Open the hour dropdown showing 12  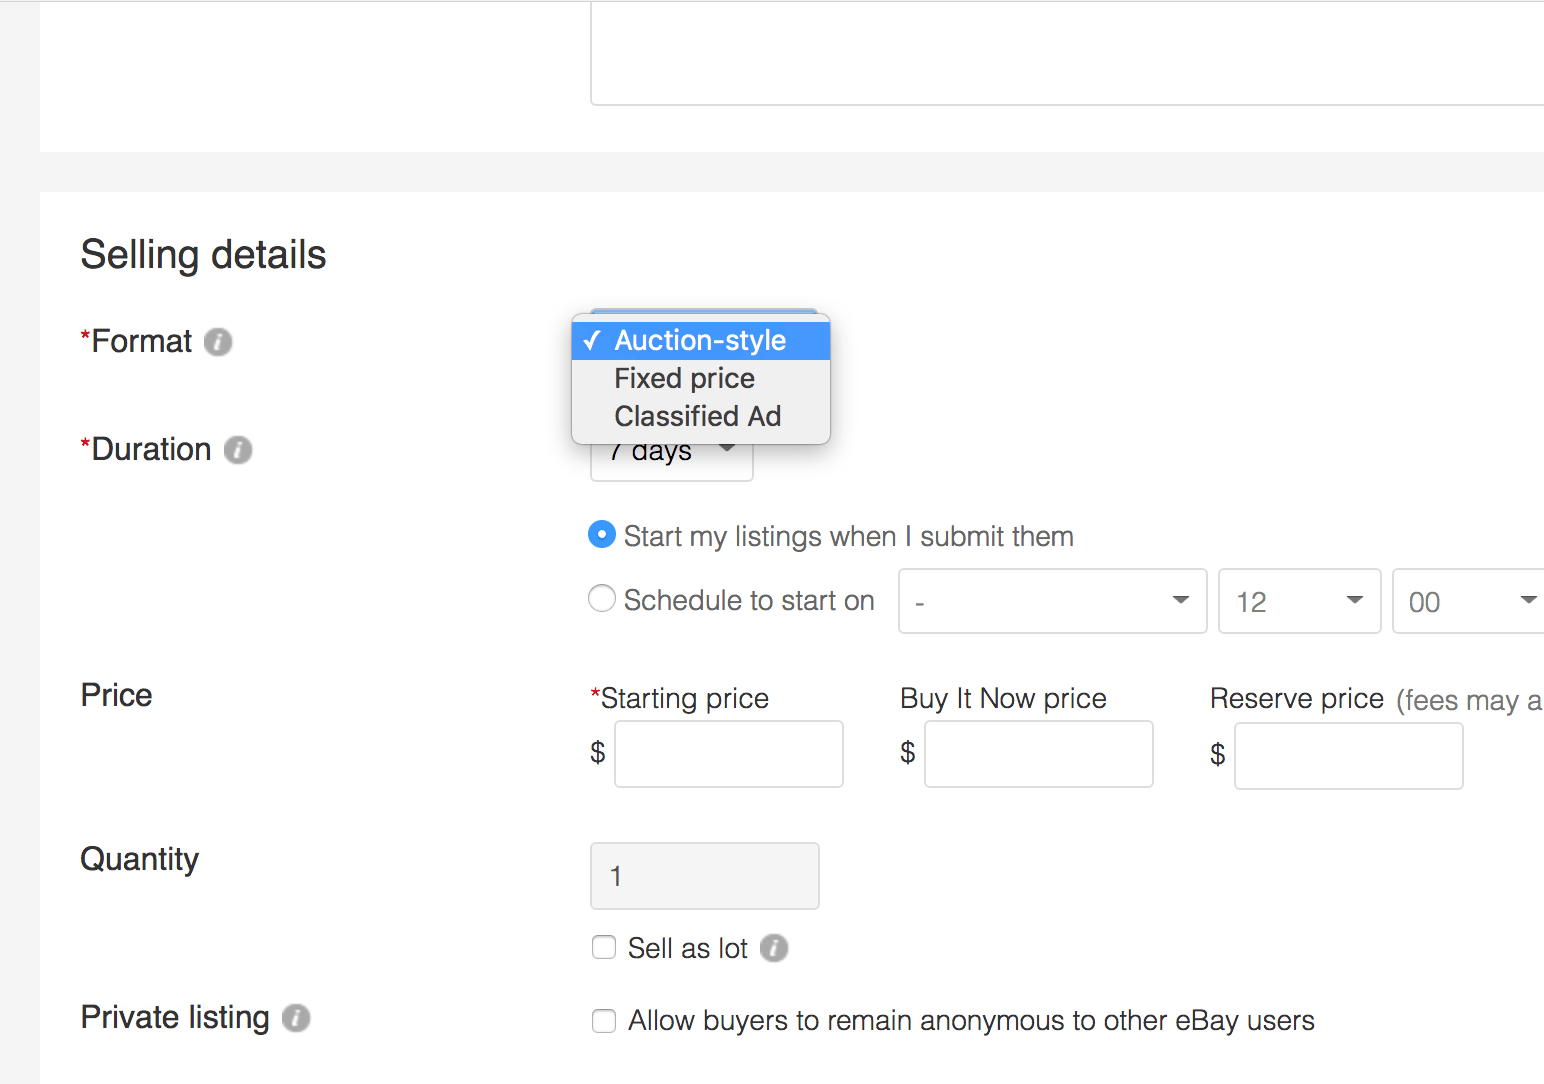click(x=1298, y=601)
